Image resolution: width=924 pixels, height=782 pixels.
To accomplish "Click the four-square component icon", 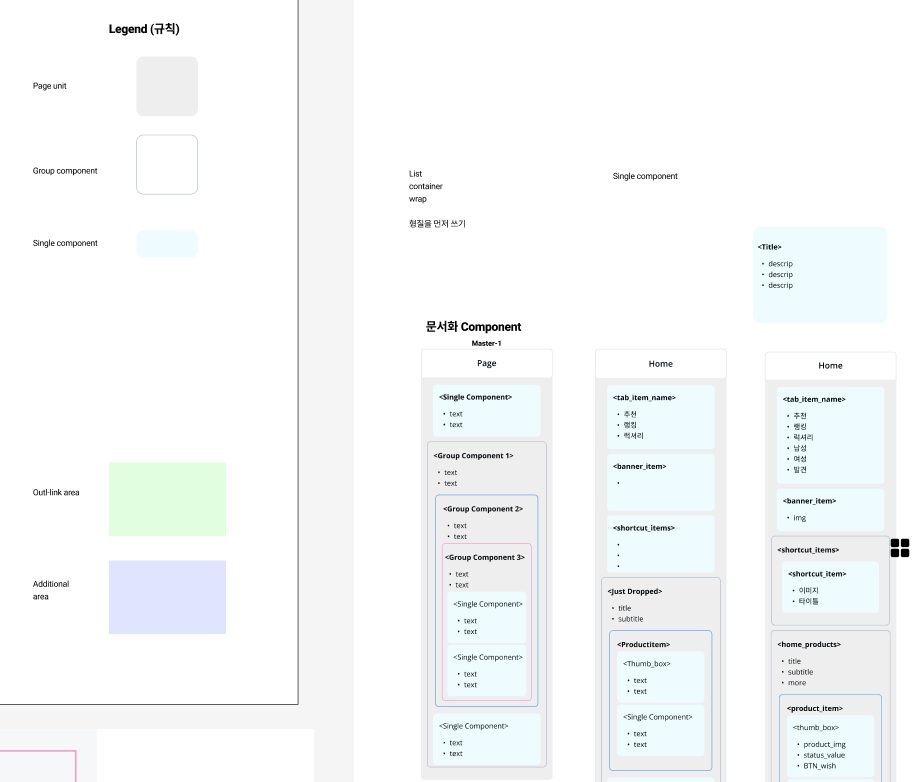I will coord(899,547).
